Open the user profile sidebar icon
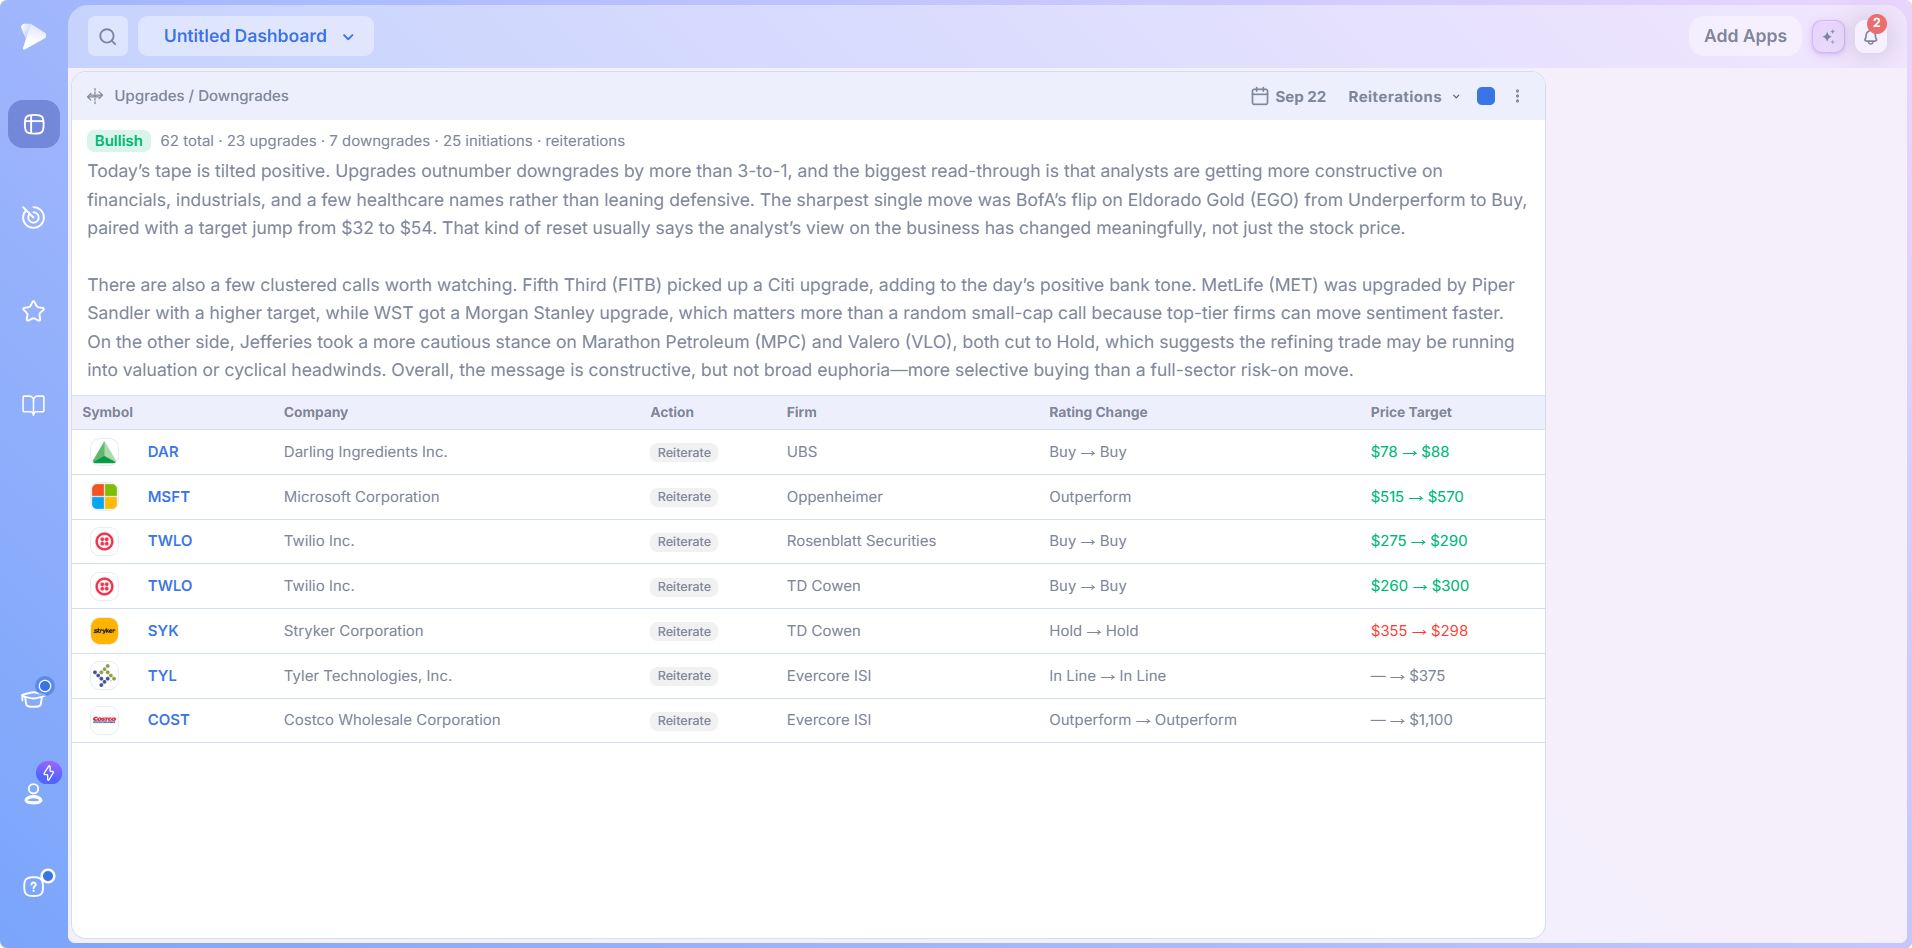Image resolution: width=1912 pixels, height=948 pixels. pos(34,793)
